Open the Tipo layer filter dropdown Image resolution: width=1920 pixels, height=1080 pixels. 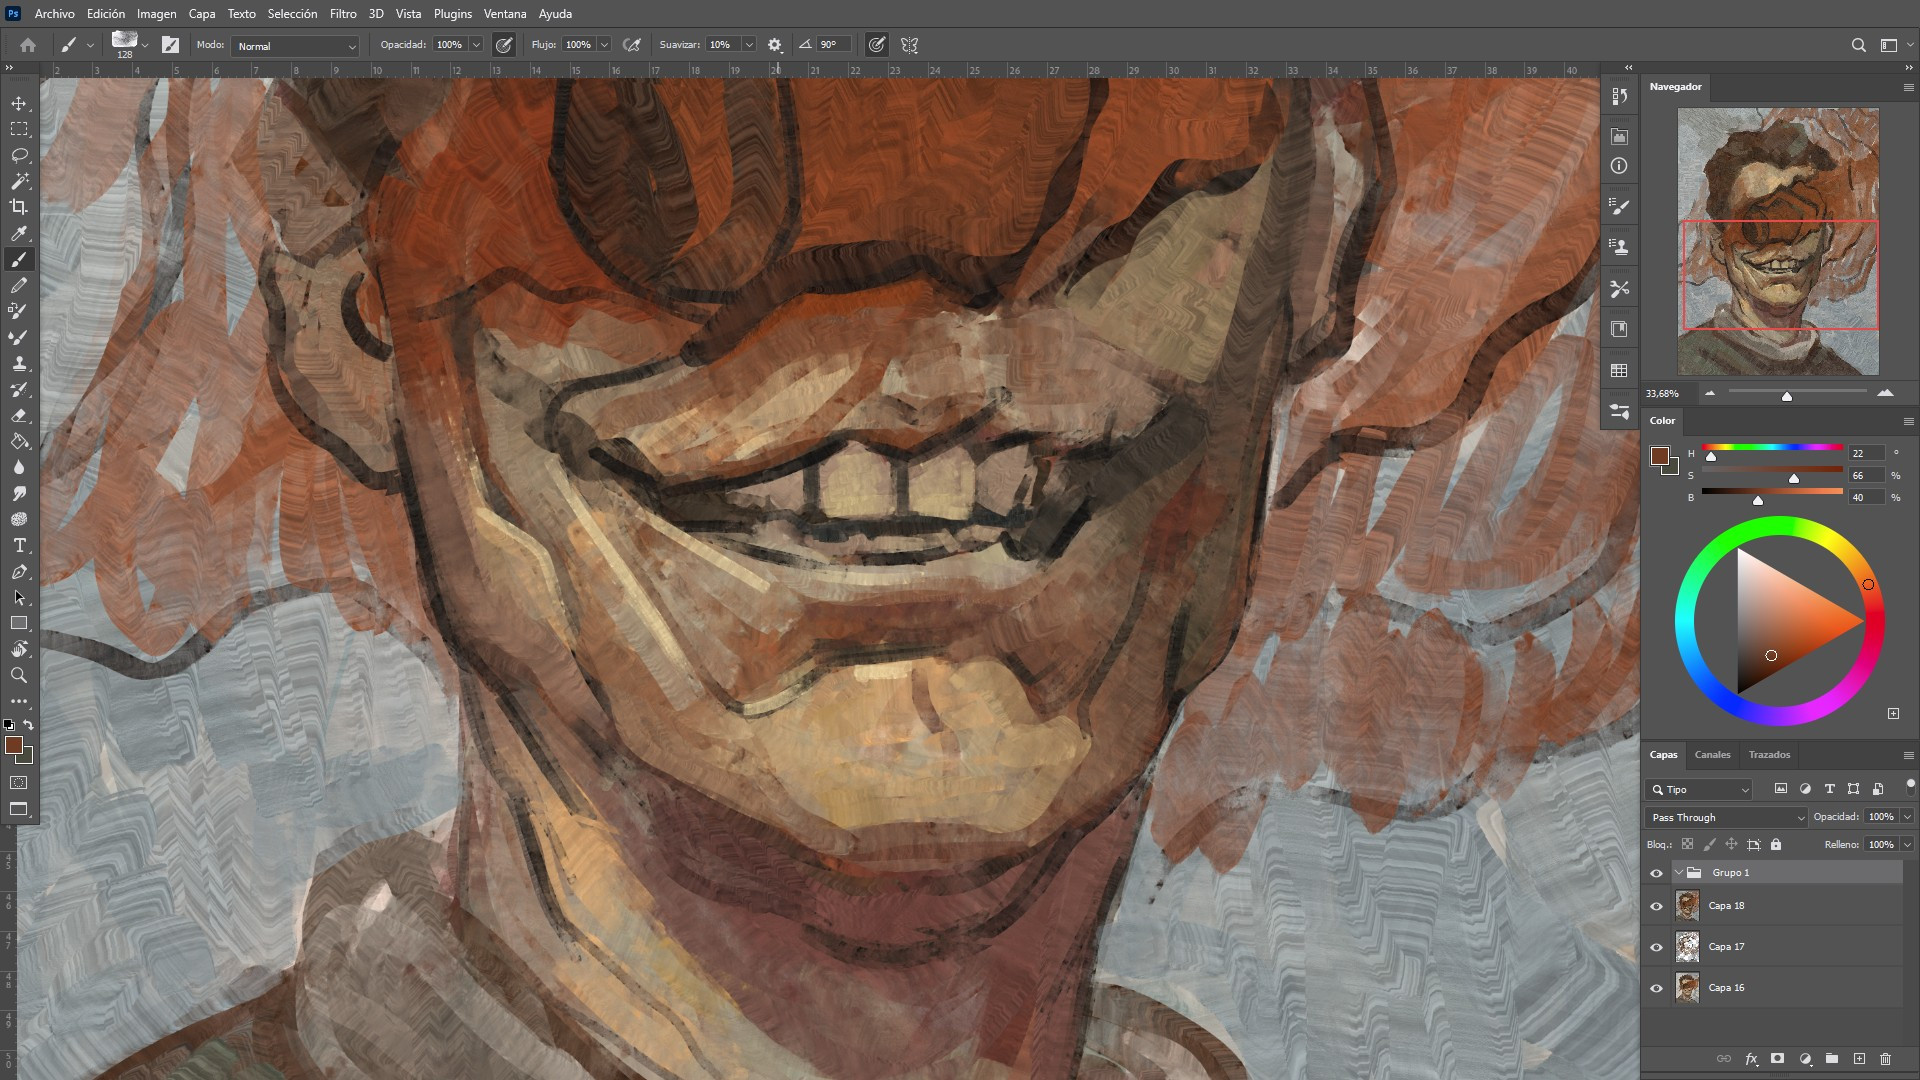pyautogui.click(x=1699, y=789)
